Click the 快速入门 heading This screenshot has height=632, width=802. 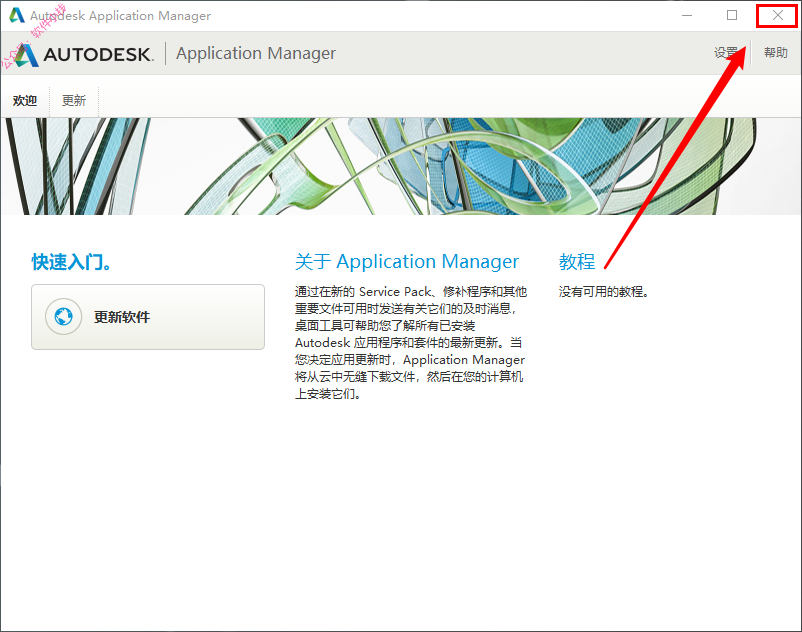(71, 262)
